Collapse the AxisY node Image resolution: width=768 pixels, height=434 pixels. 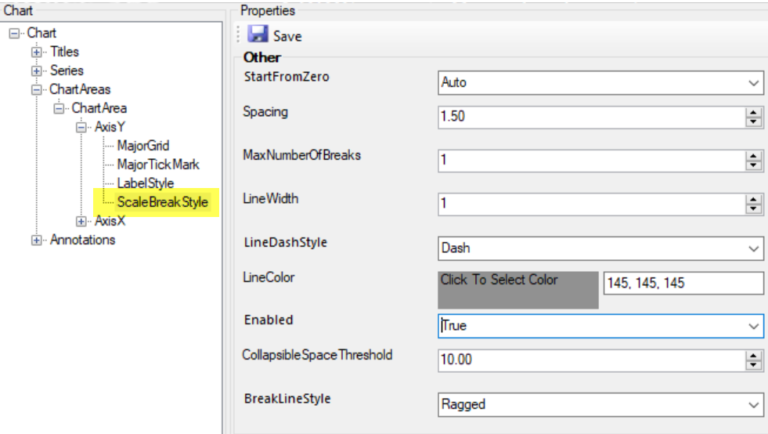click(81, 127)
